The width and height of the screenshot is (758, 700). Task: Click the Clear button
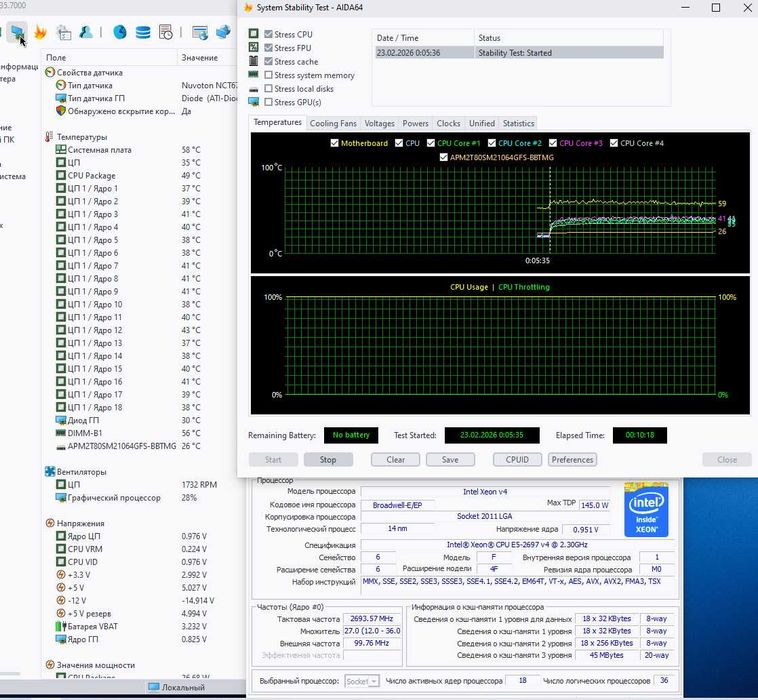[x=395, y=460]
